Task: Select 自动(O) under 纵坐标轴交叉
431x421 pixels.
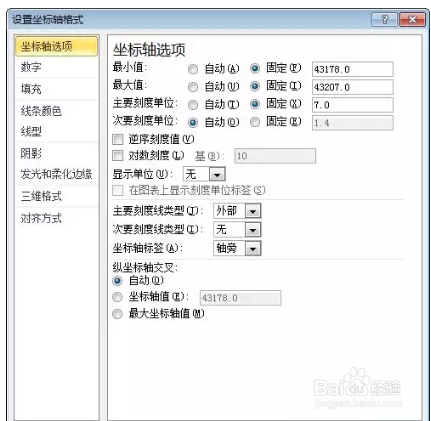Action: pyautogui.click(x=117, y=281)
